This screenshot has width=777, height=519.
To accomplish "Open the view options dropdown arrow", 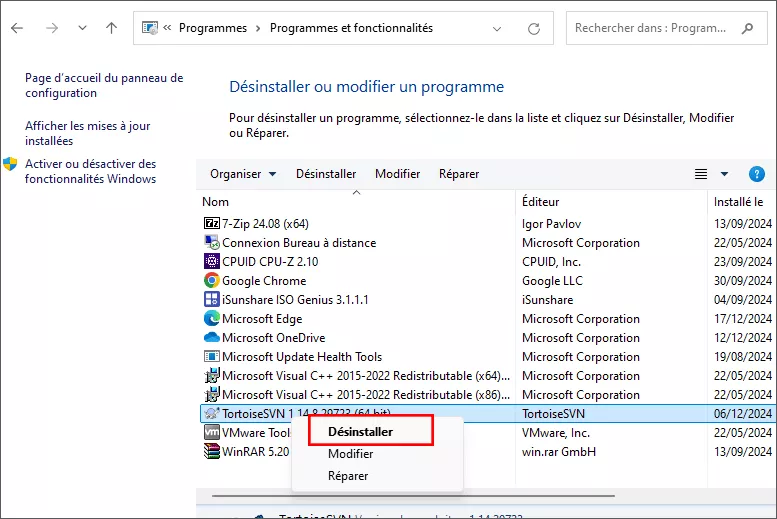I will pos(724,174).
